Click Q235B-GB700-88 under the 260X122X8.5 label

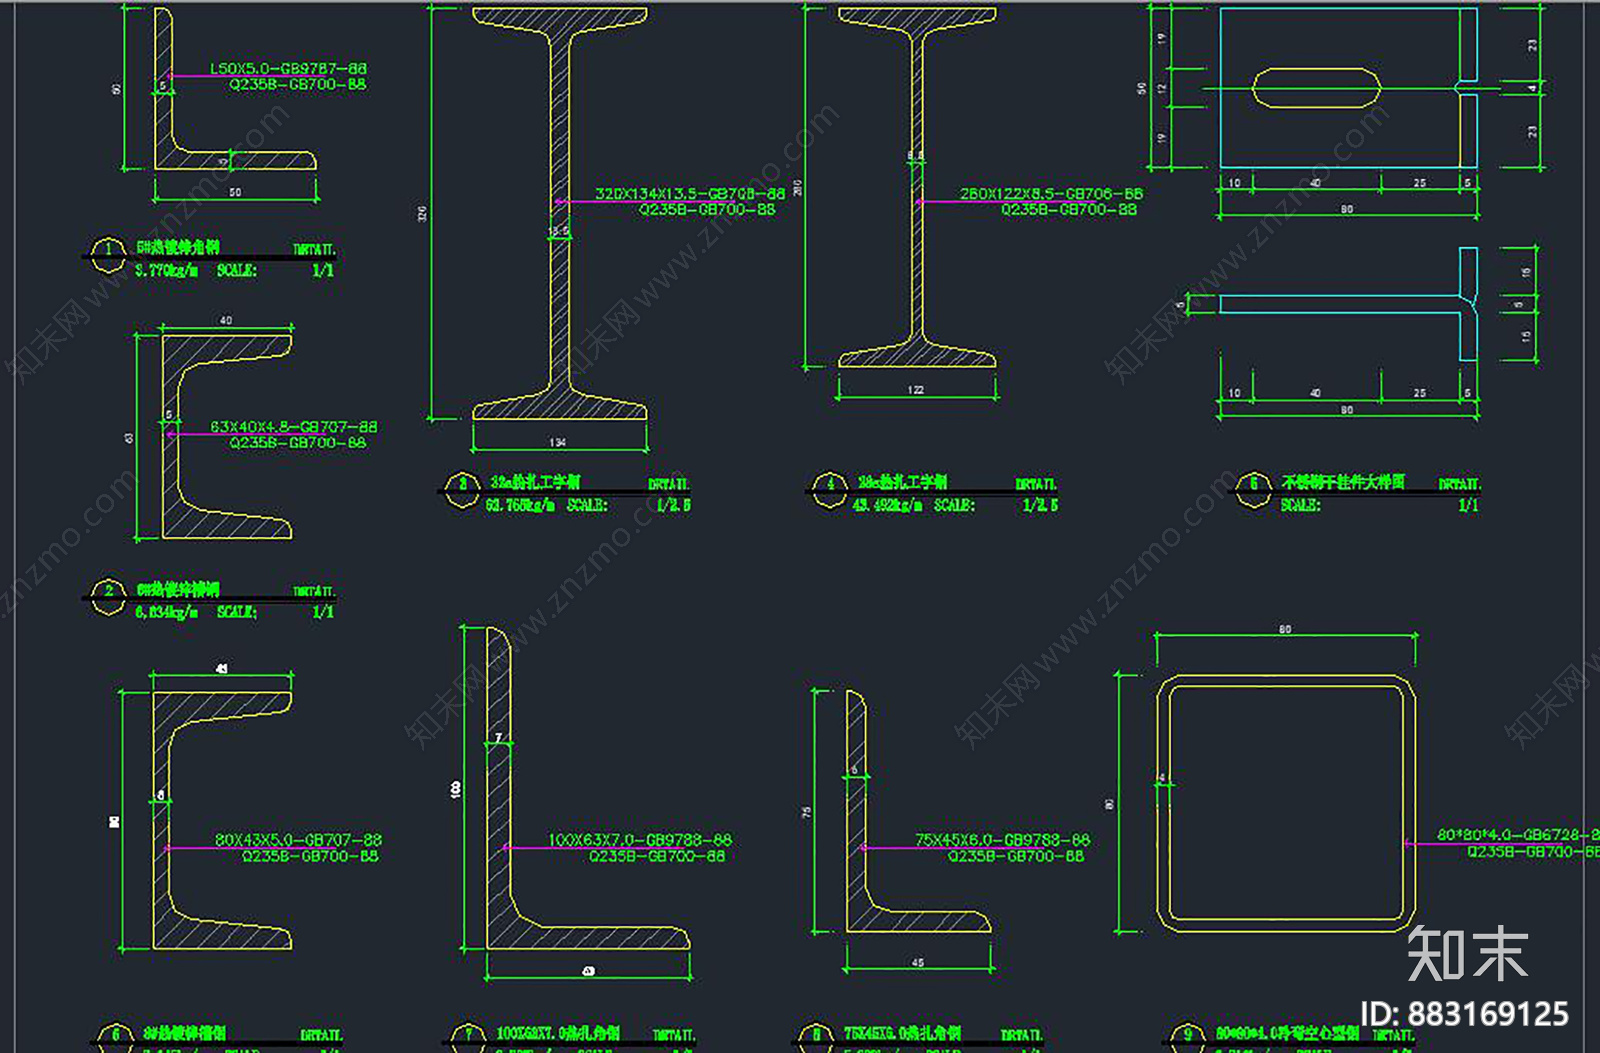coord(1069,209)
